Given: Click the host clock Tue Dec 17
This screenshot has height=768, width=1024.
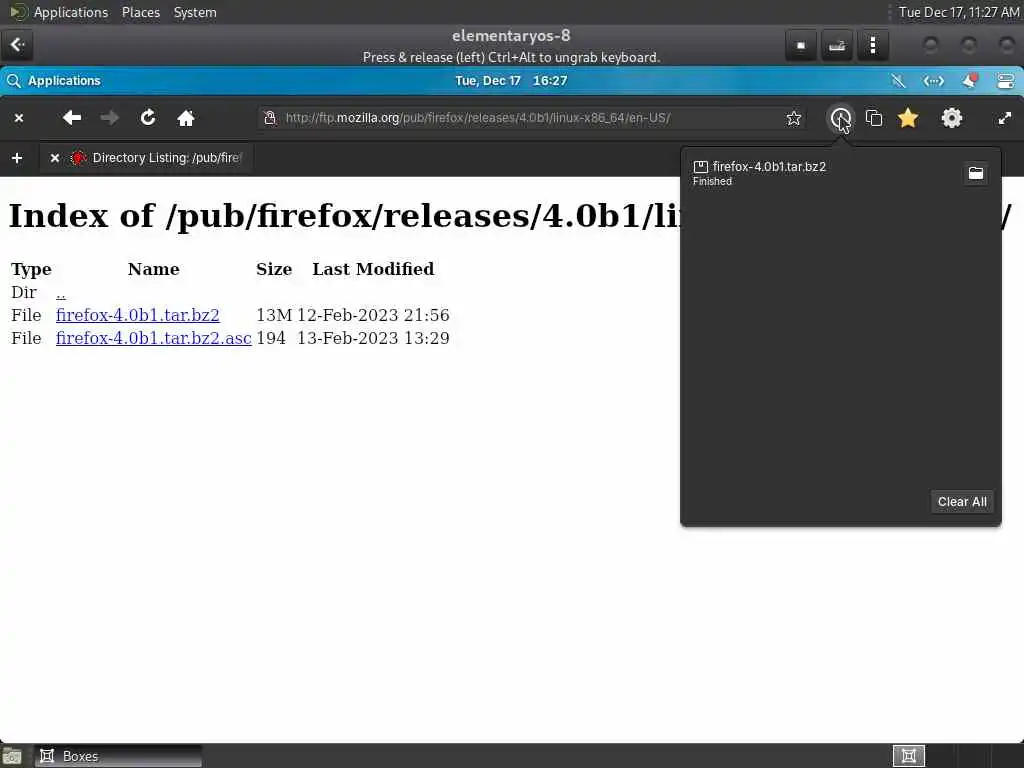Looking at the screenshot, I should (x=959, y=12).
